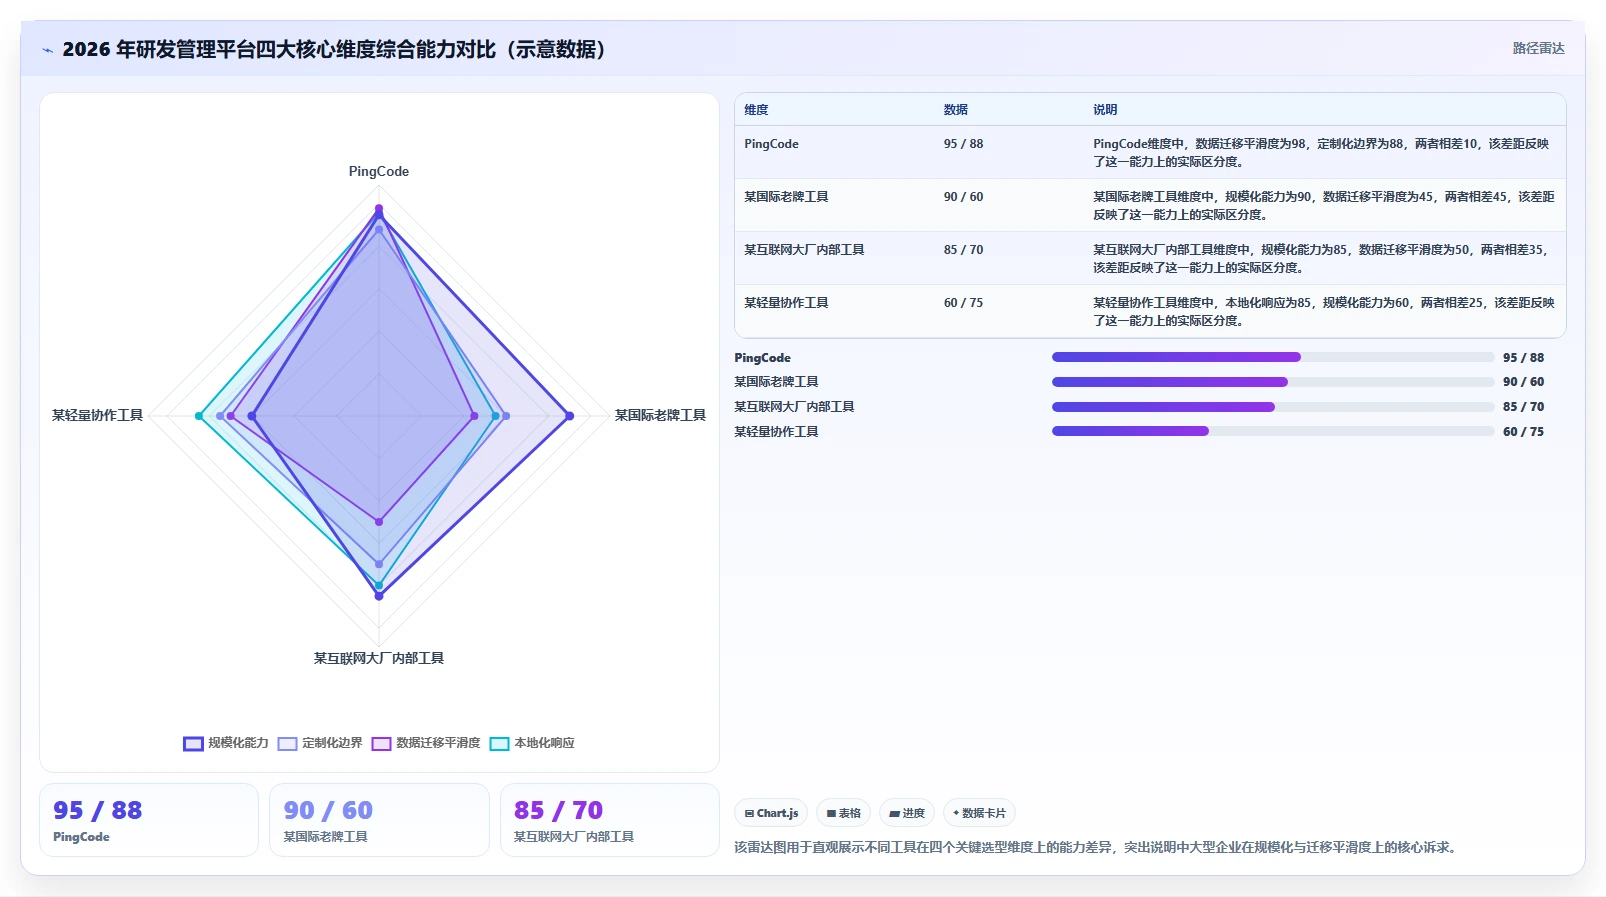
Task: Click the 数据卡片 tag
Action: click(x=979, y=813)
